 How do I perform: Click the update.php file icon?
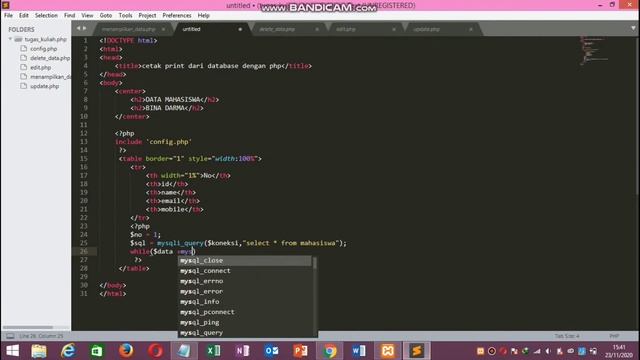(24, 86)
